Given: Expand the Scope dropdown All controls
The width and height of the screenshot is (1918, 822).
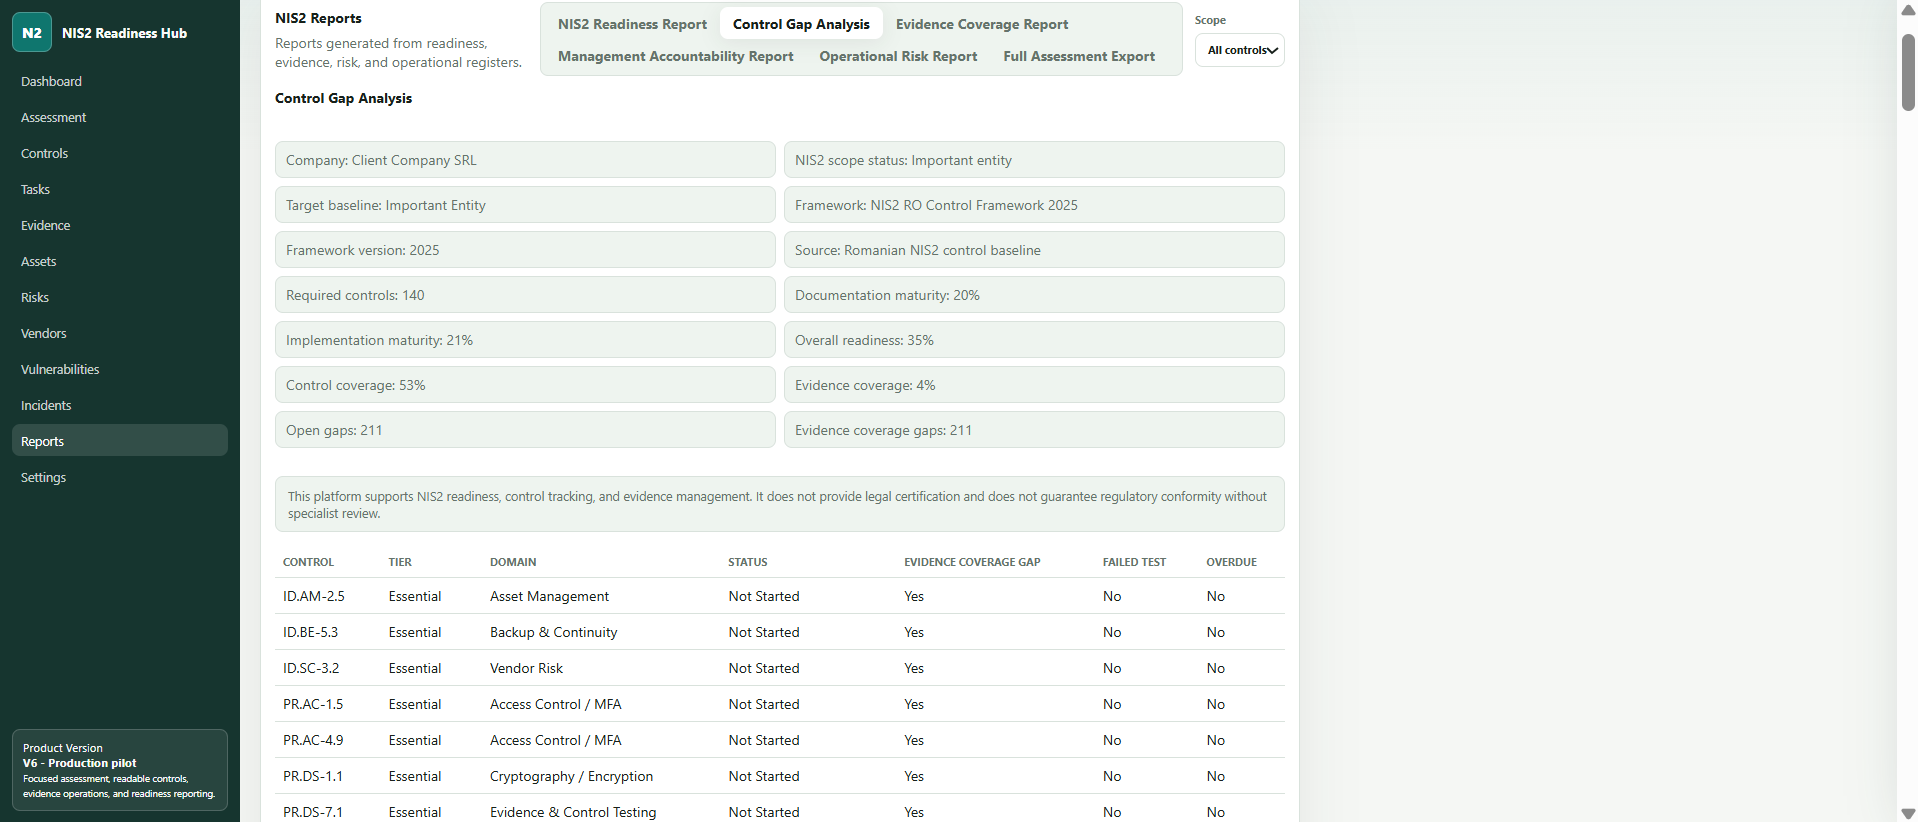Looking at the screenshot, I should click(x=1240, y=50).
